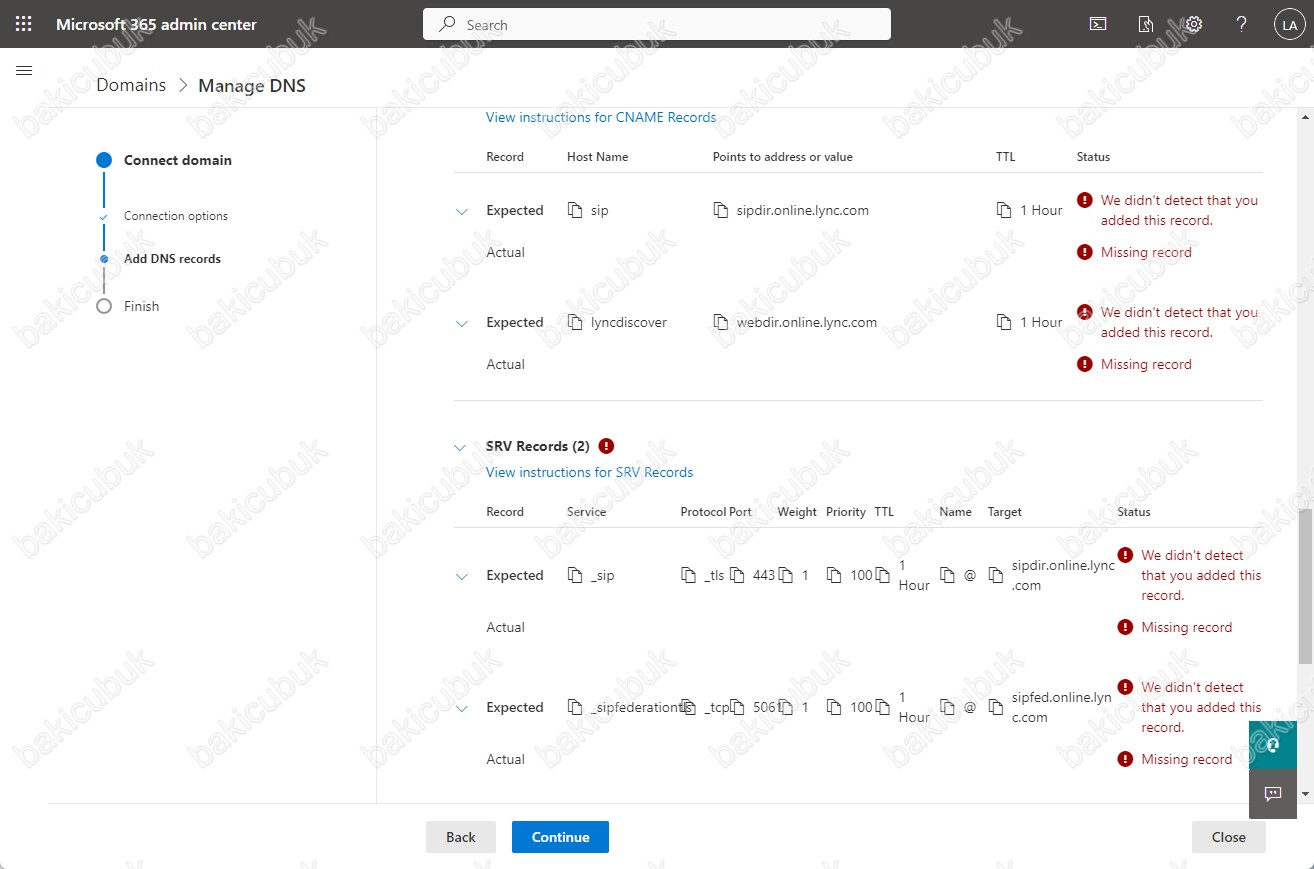Select the Connect domain step

click(x=178, y=160)
